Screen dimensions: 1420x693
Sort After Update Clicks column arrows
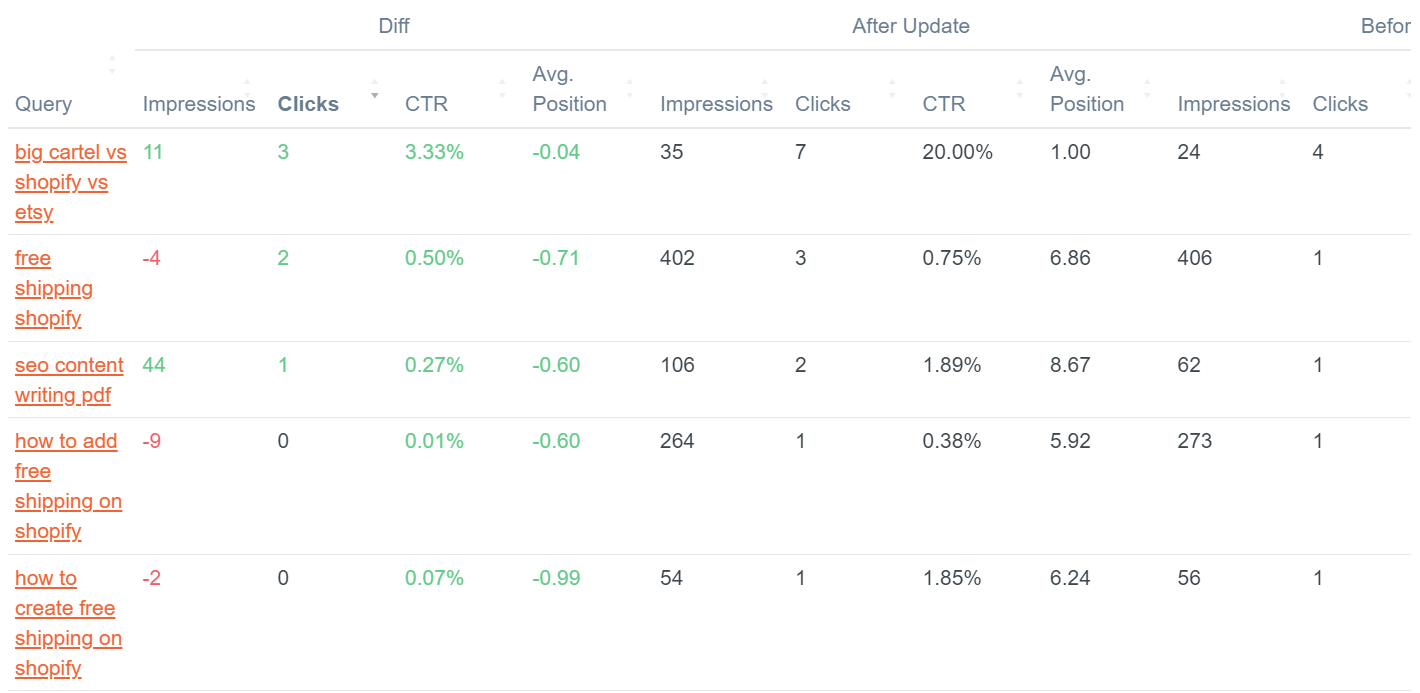coord(892,88)
